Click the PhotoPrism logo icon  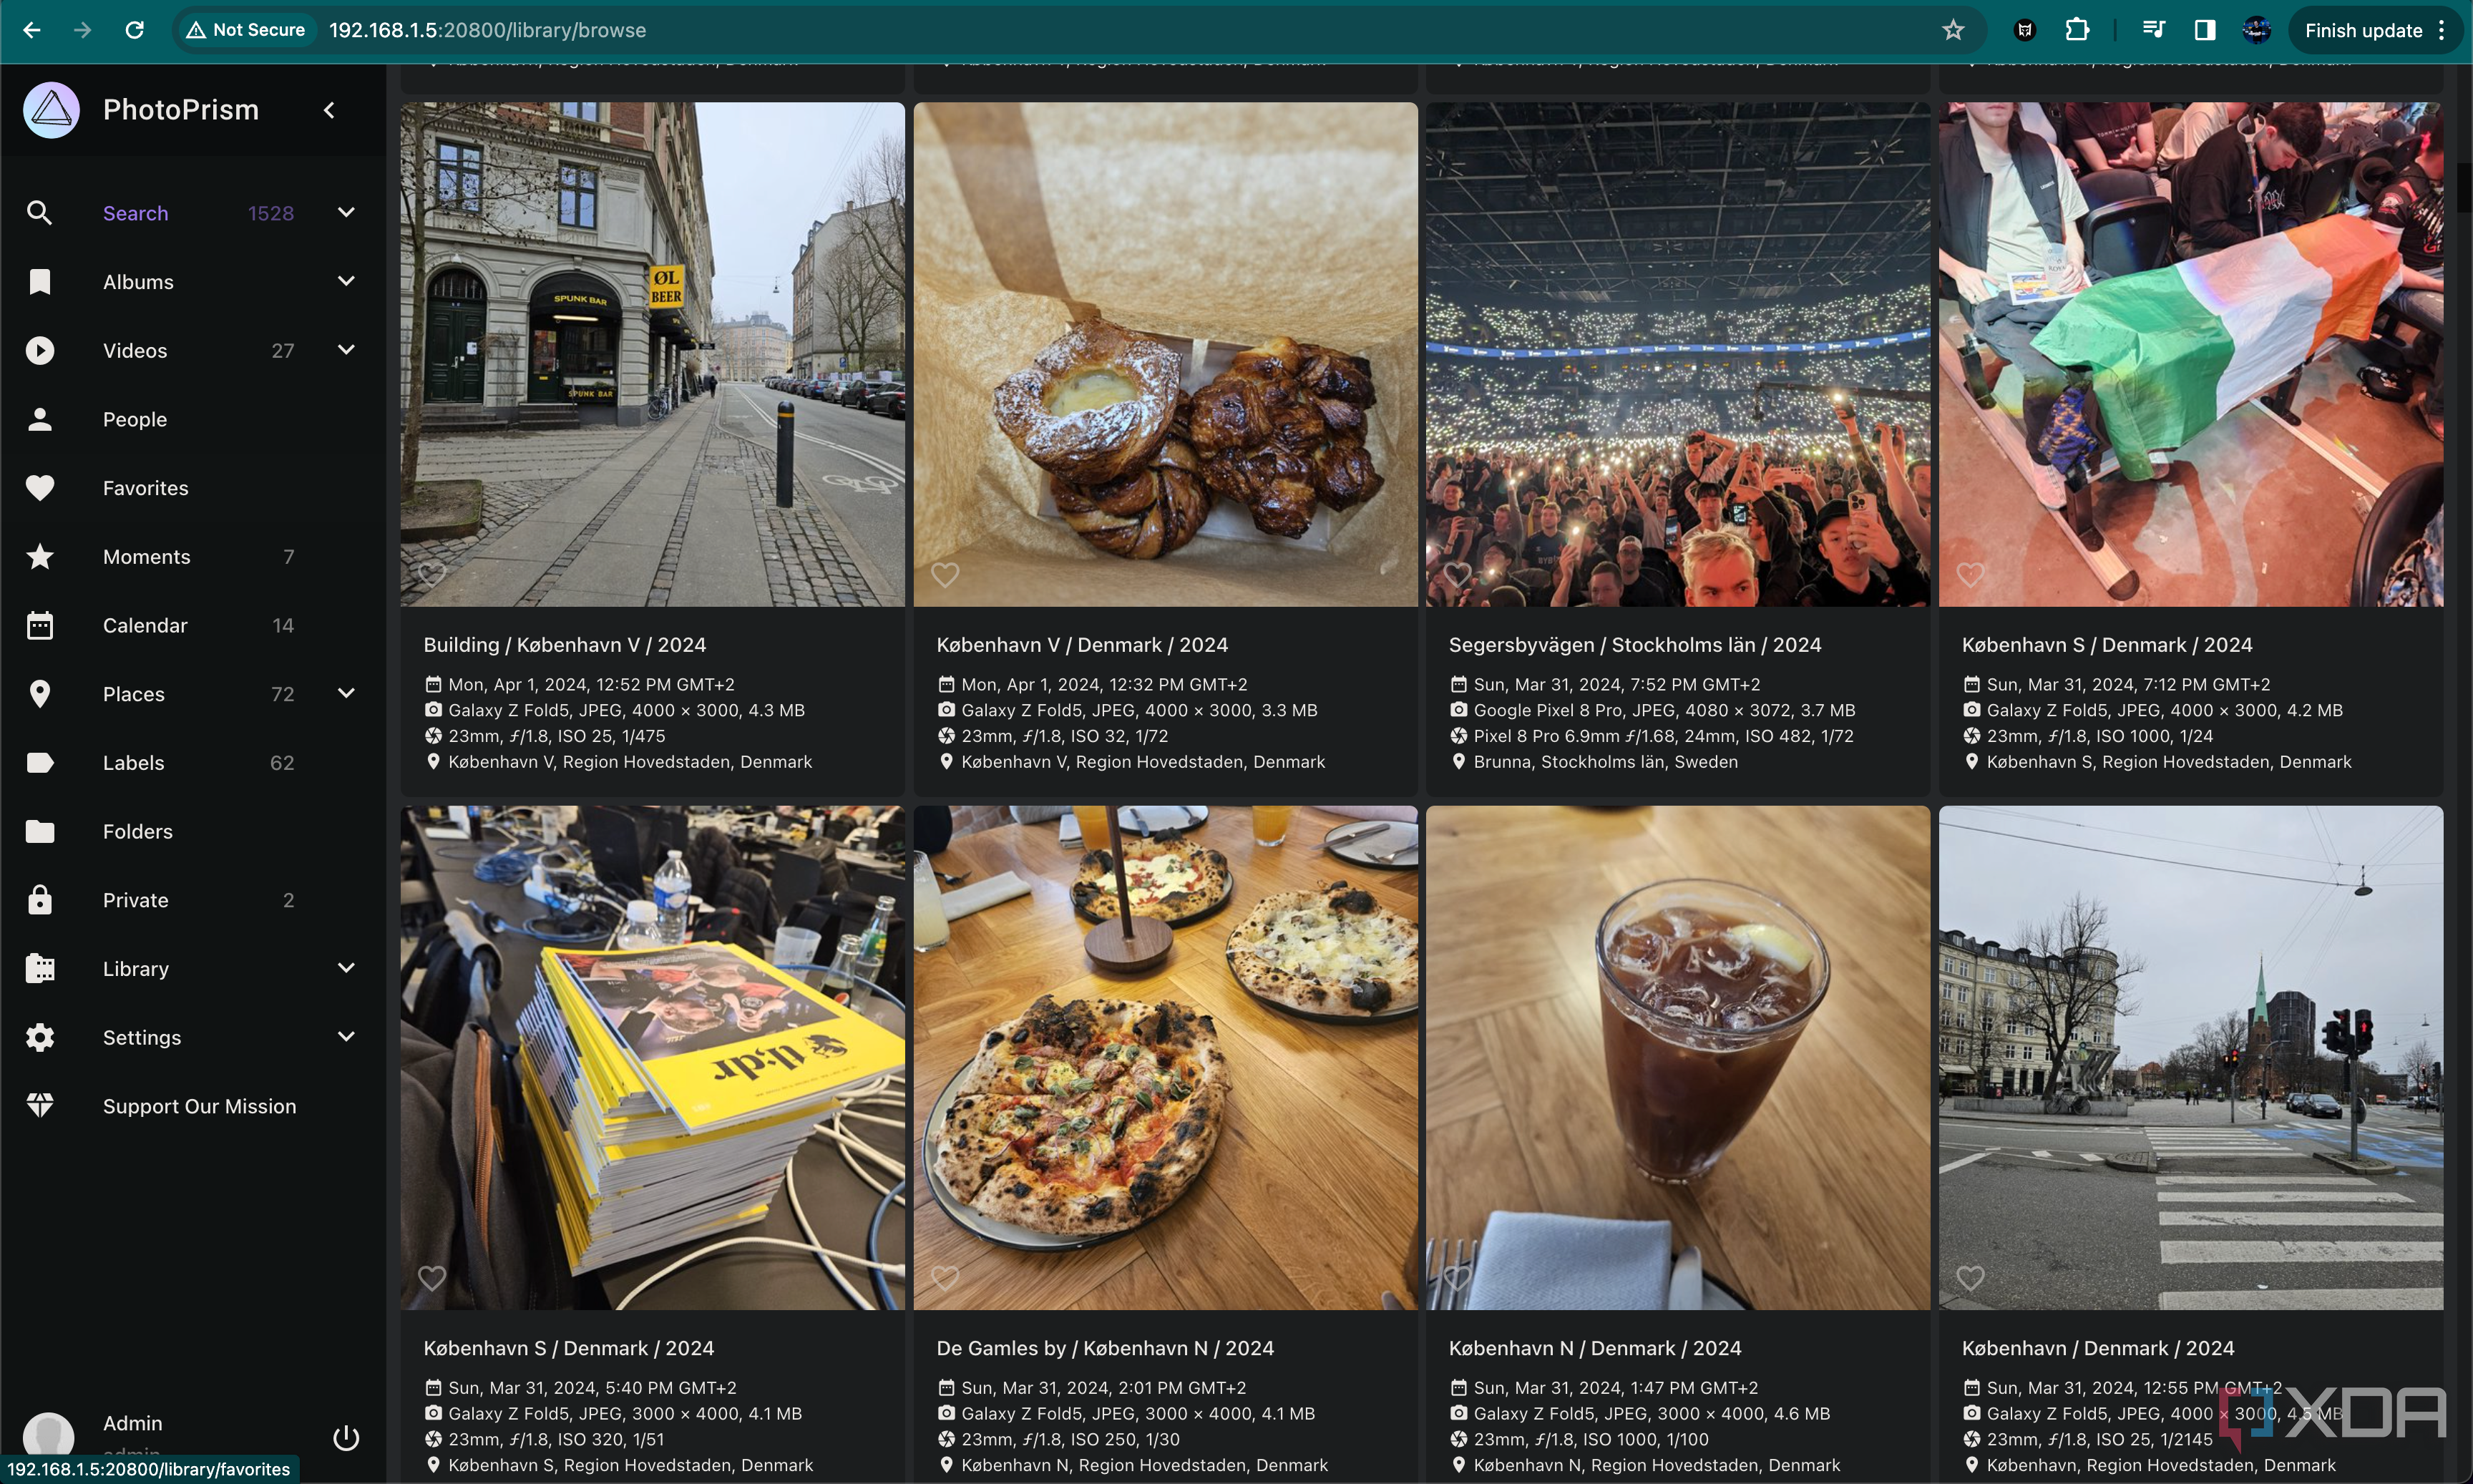(x=51, y=110)
